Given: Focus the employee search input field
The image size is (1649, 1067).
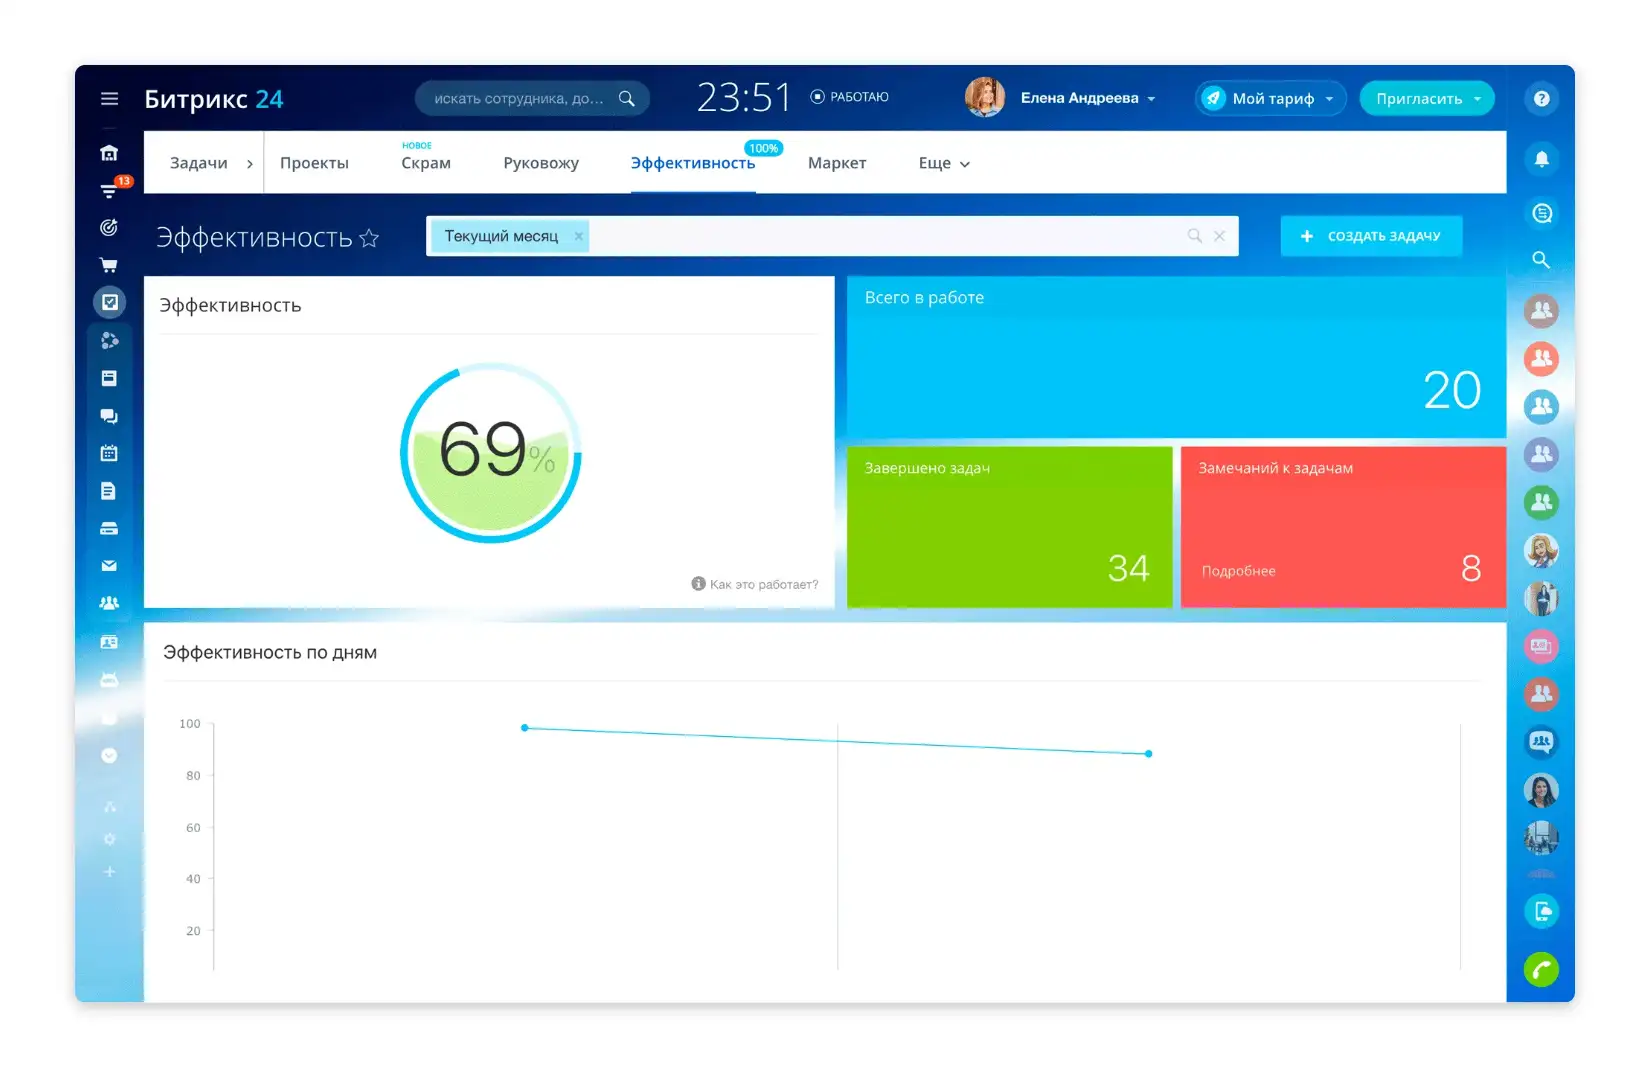Looking at the screenshot, I should click(x=519, y=98).
